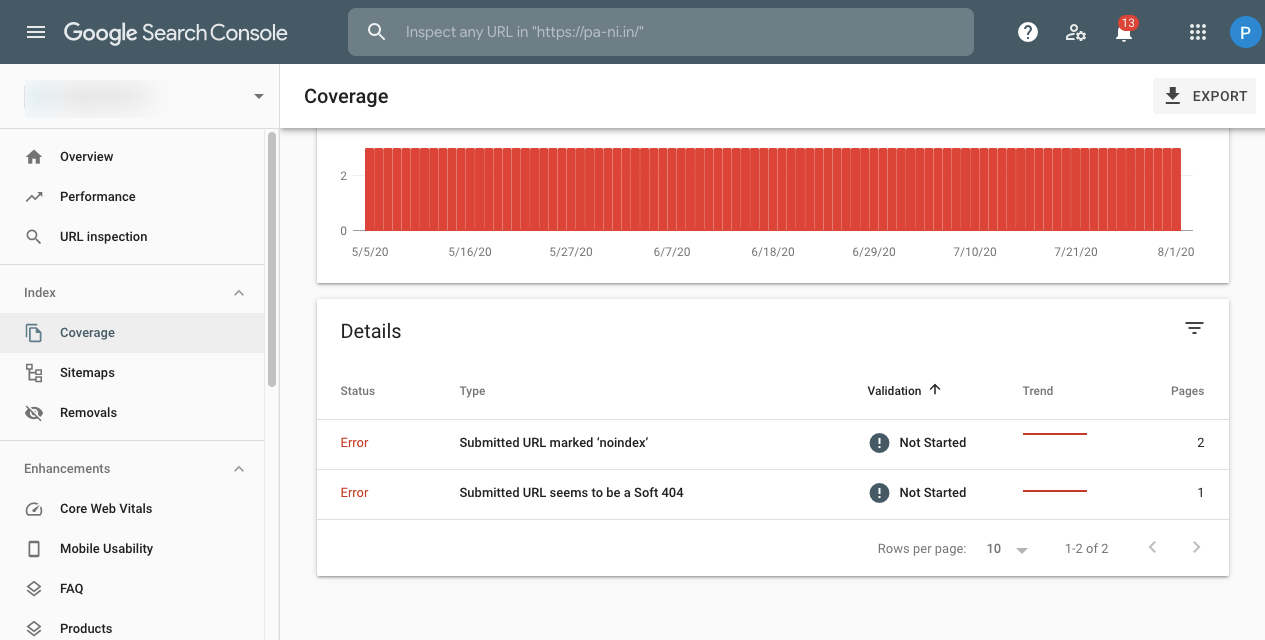
Task: Open Mobile Usability report
Action: (132, 549)
